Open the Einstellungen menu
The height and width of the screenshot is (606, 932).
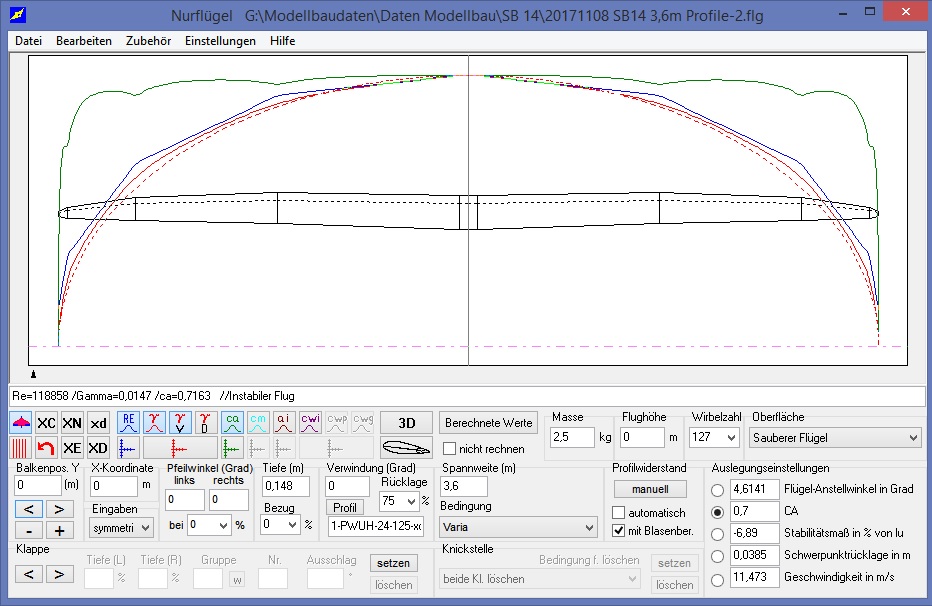(220, 41)
